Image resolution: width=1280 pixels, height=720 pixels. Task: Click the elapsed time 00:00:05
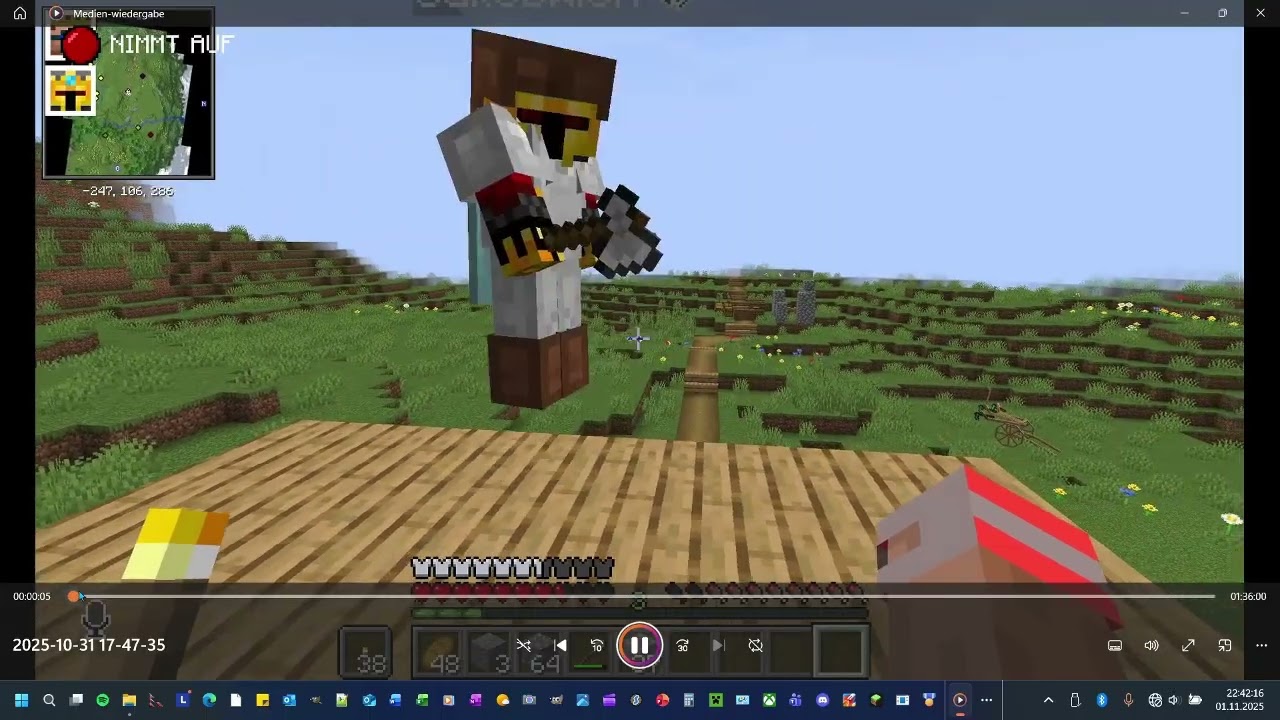pyautogui.click(x=32, y=596)
